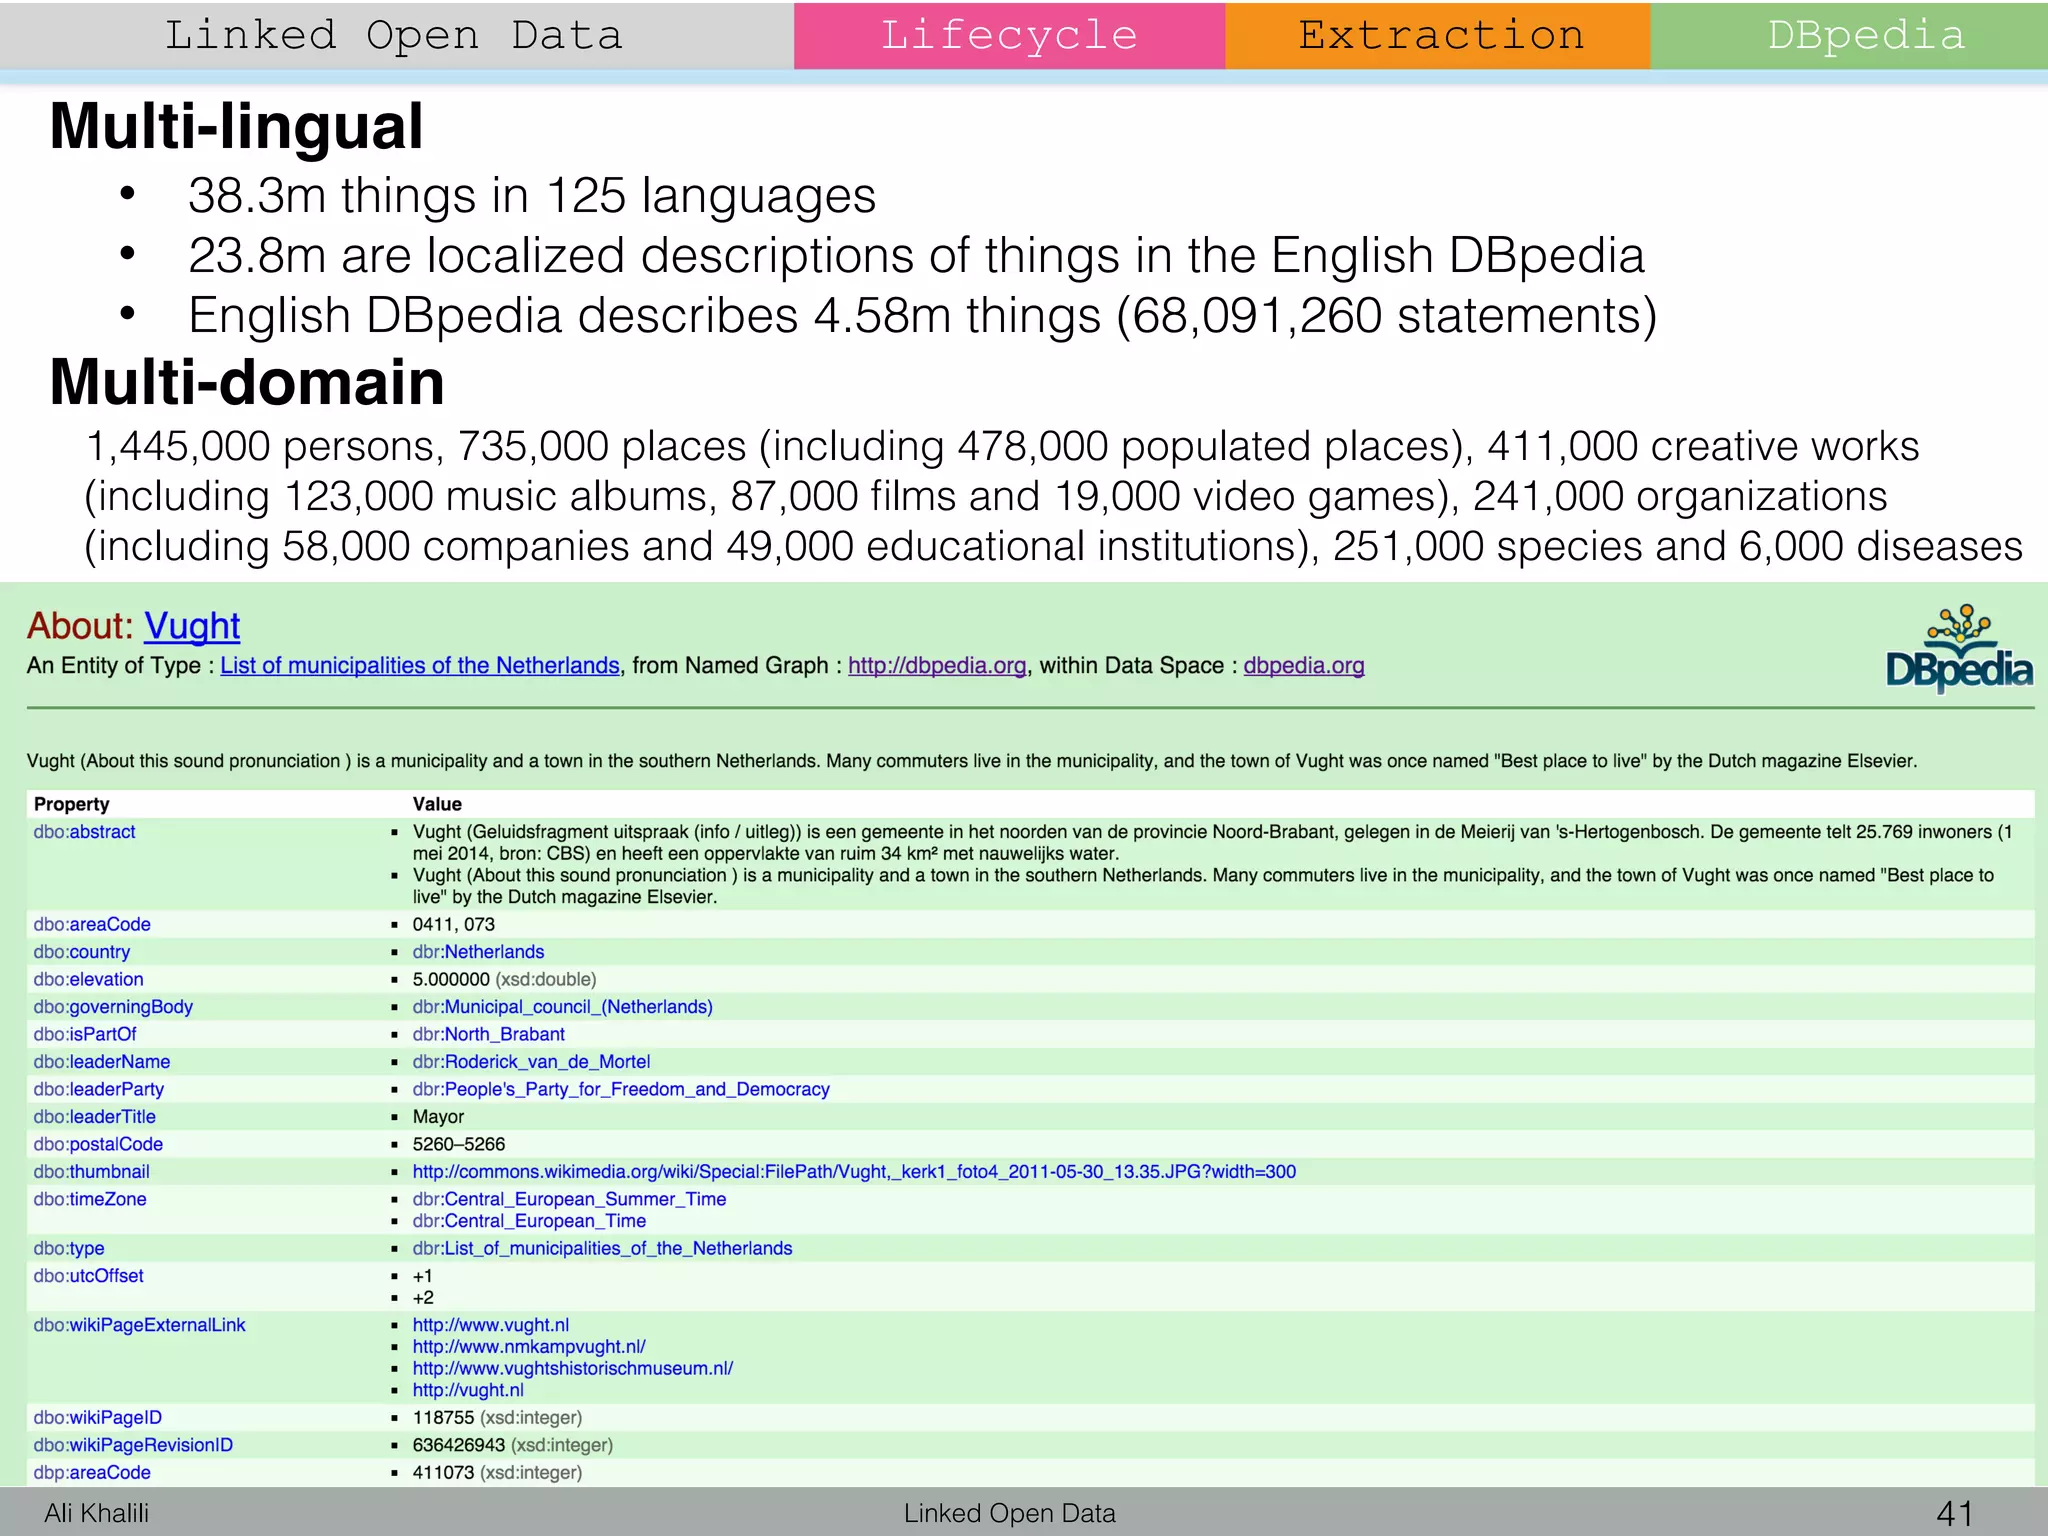Click the dbo:country property

coord(81,952)
